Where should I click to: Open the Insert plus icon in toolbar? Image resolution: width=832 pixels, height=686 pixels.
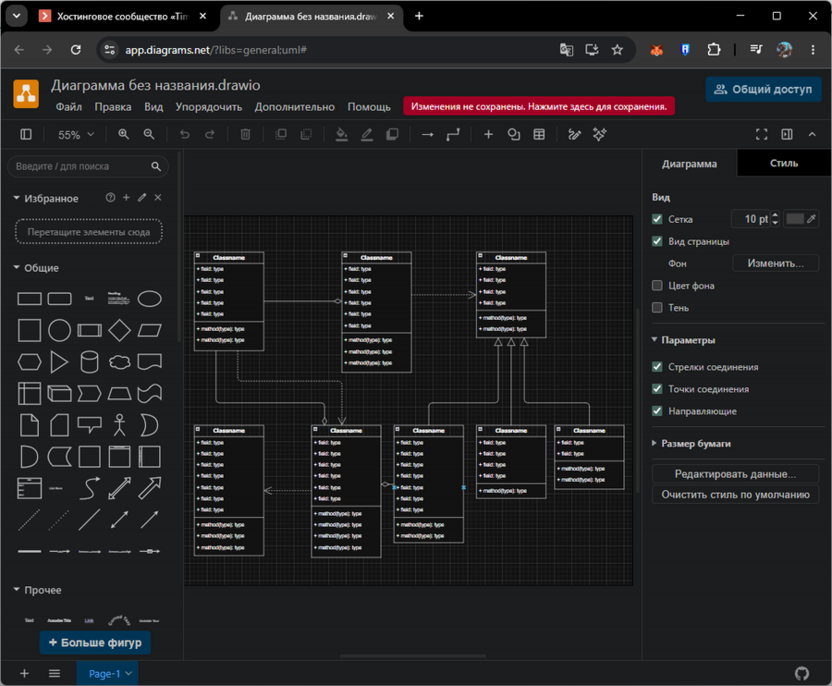488,135
